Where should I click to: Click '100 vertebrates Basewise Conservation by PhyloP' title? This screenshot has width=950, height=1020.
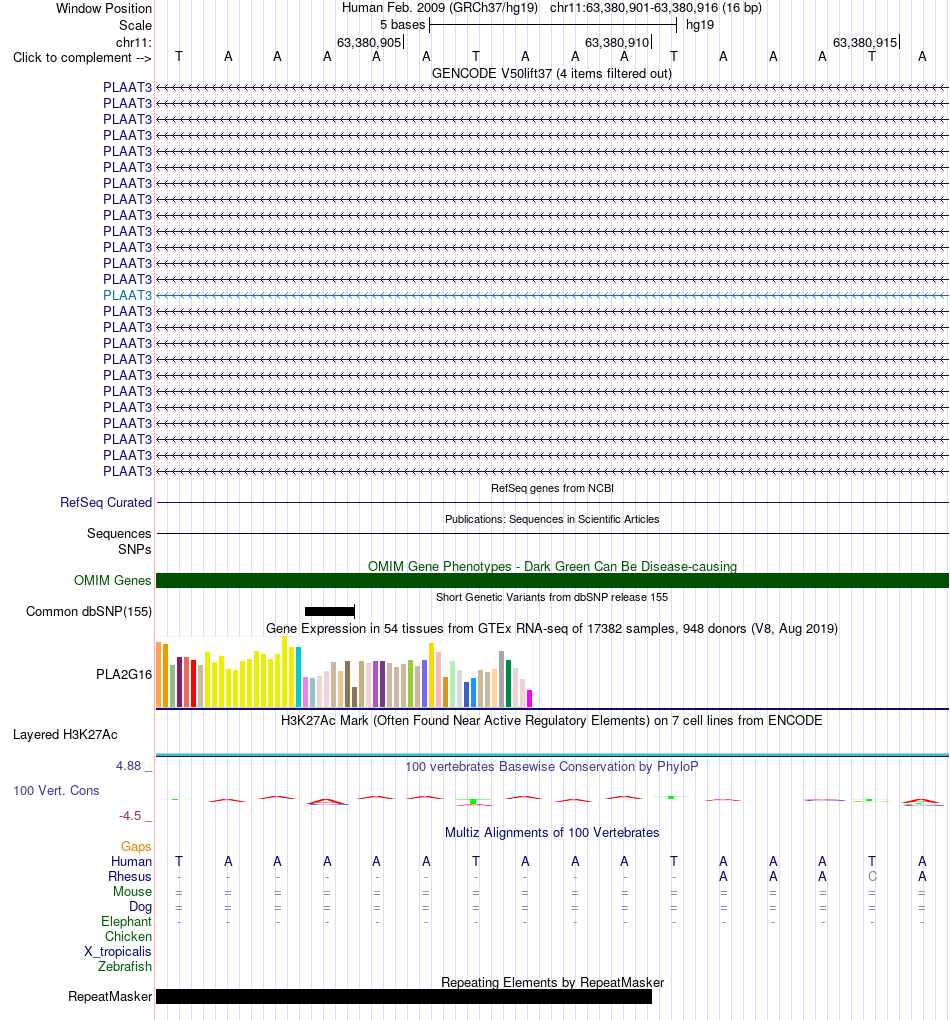pos(552,766)
